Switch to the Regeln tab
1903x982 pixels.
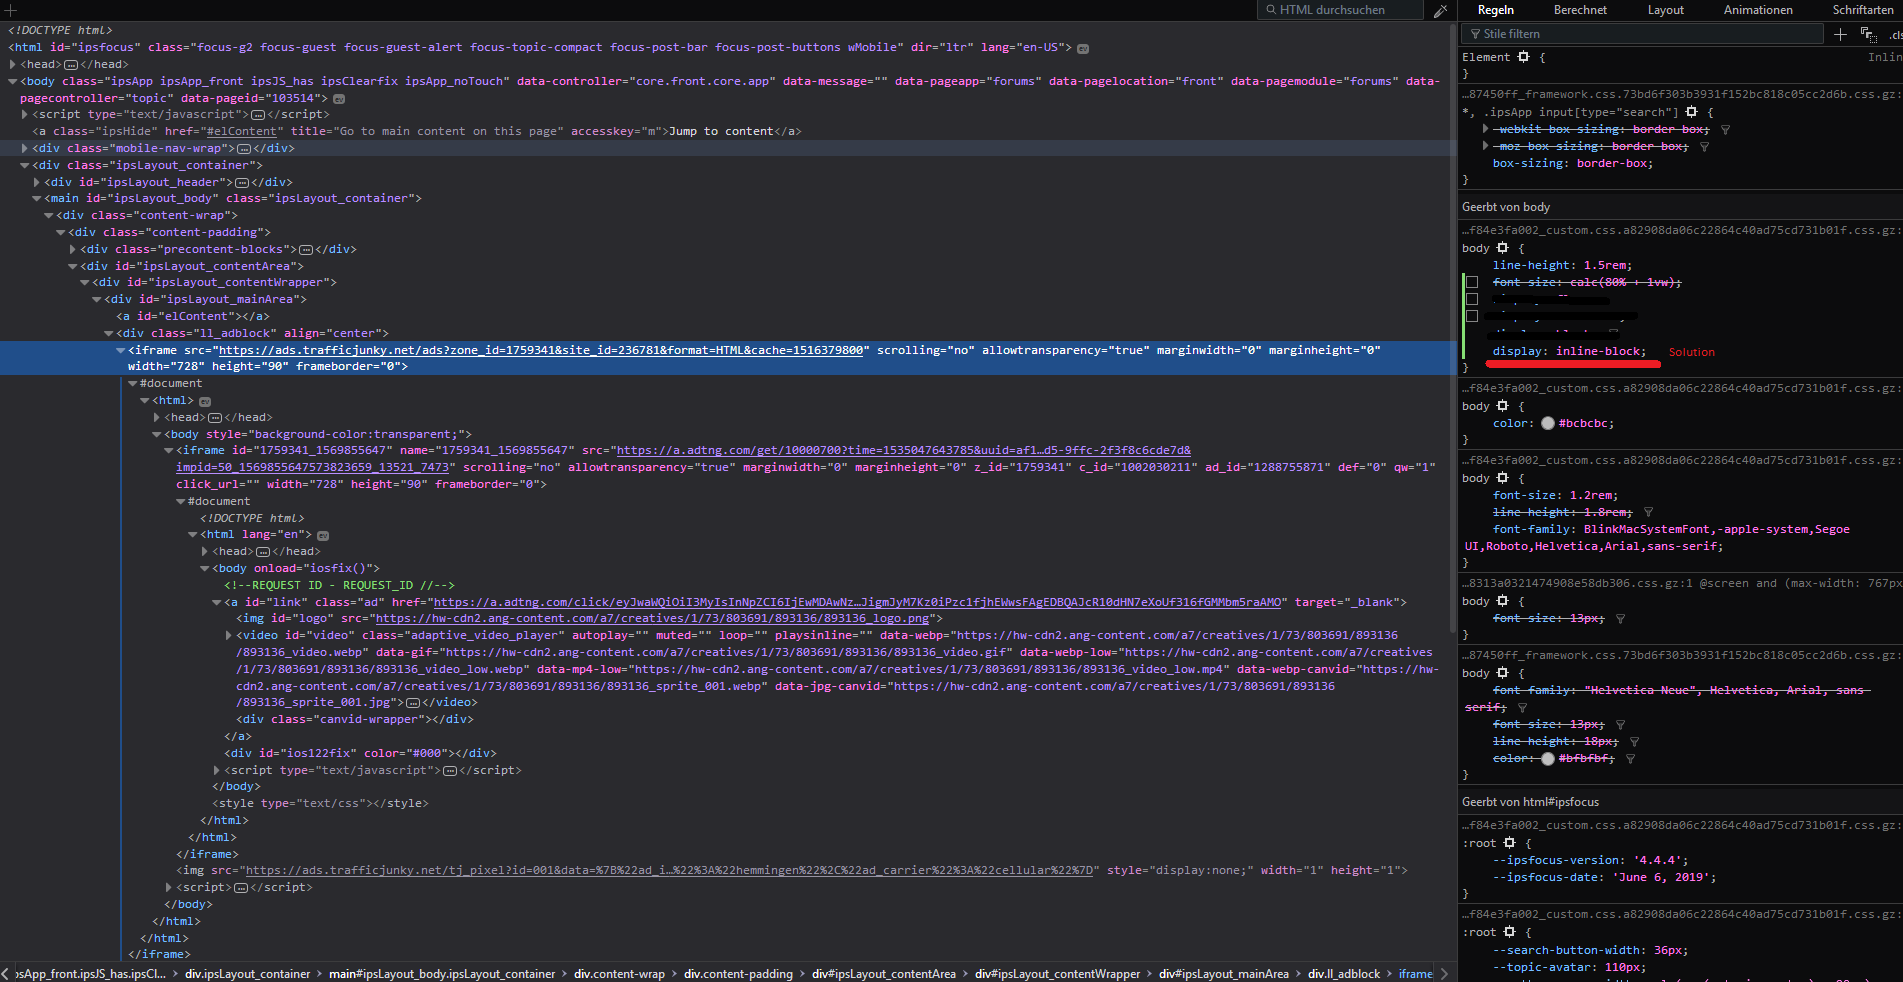tap(1495, 10)
